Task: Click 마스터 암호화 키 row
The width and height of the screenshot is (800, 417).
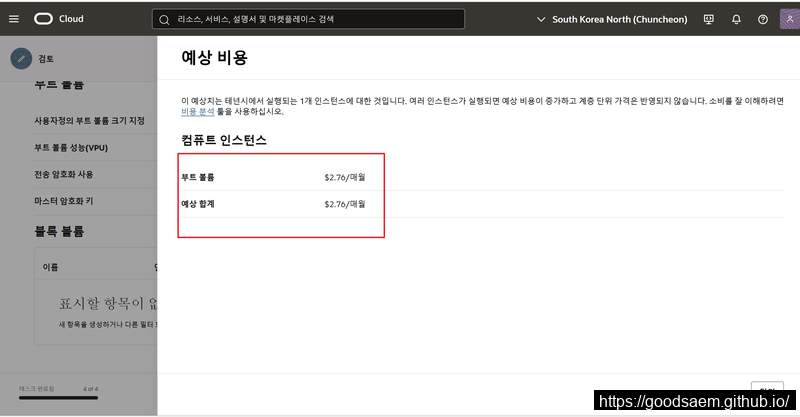Action: (x=64, y=201)
